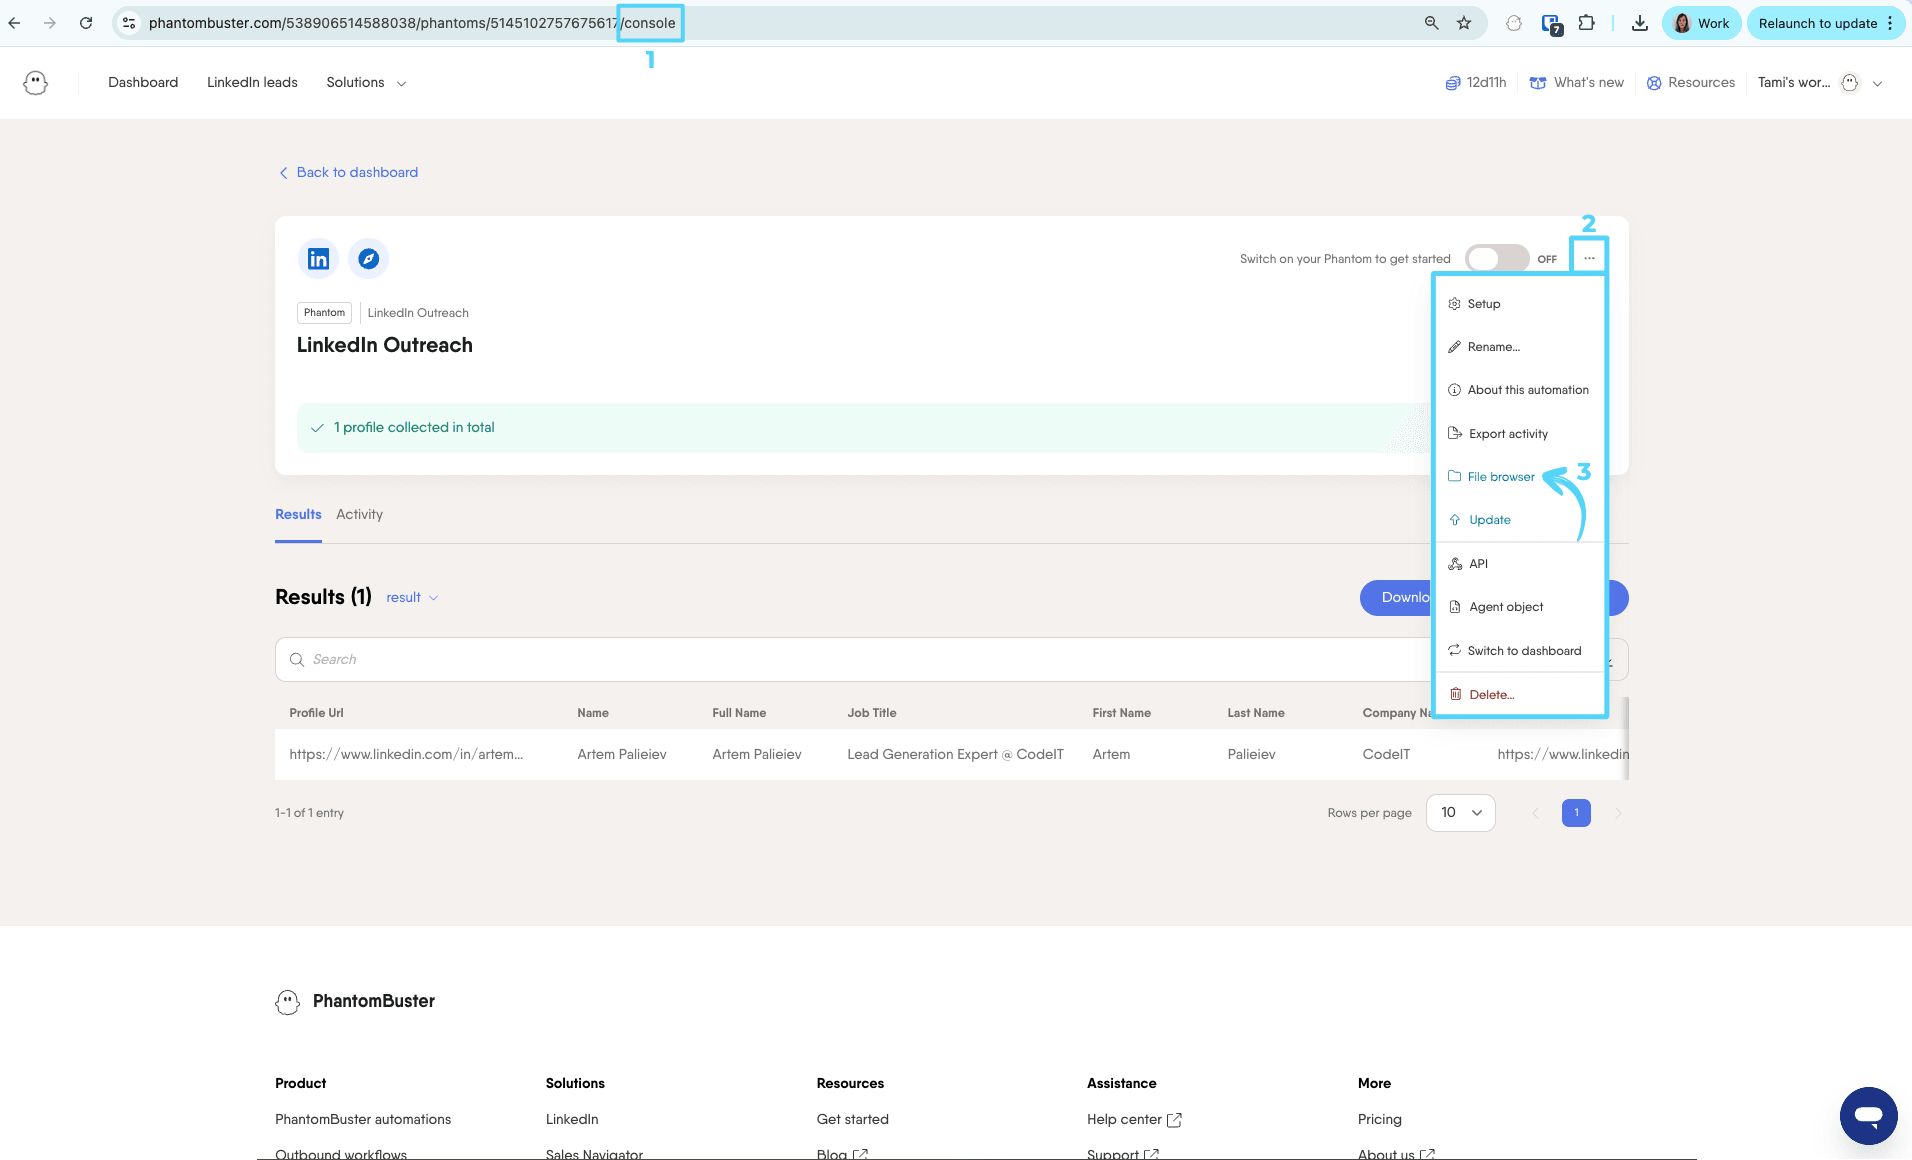Go to results page 1
Viewport: 1912px width, 1160px height.
[1576, 813]
